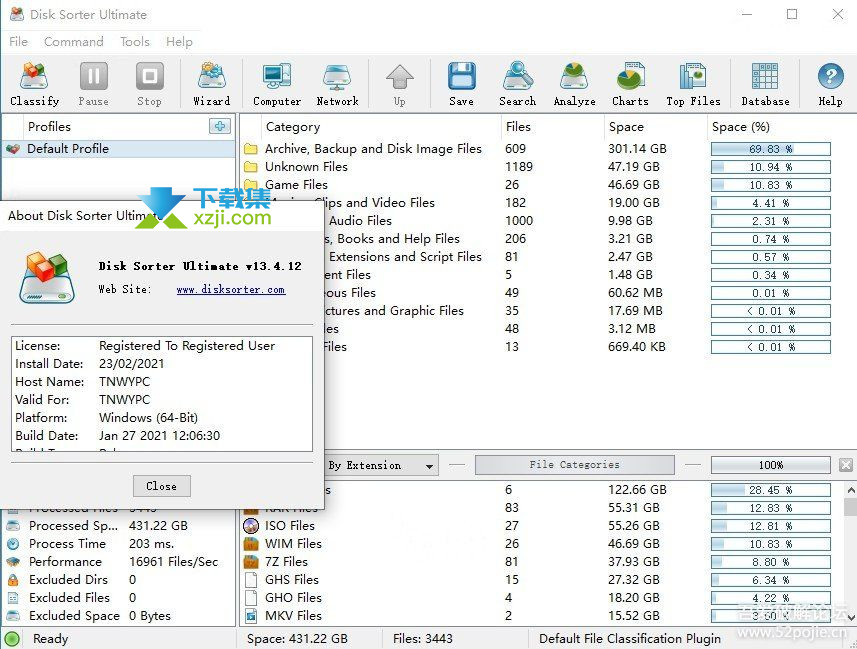Click the Unknown Files folder icon
The height and width of the screenshot is (649, 857).
click(251, 167)
